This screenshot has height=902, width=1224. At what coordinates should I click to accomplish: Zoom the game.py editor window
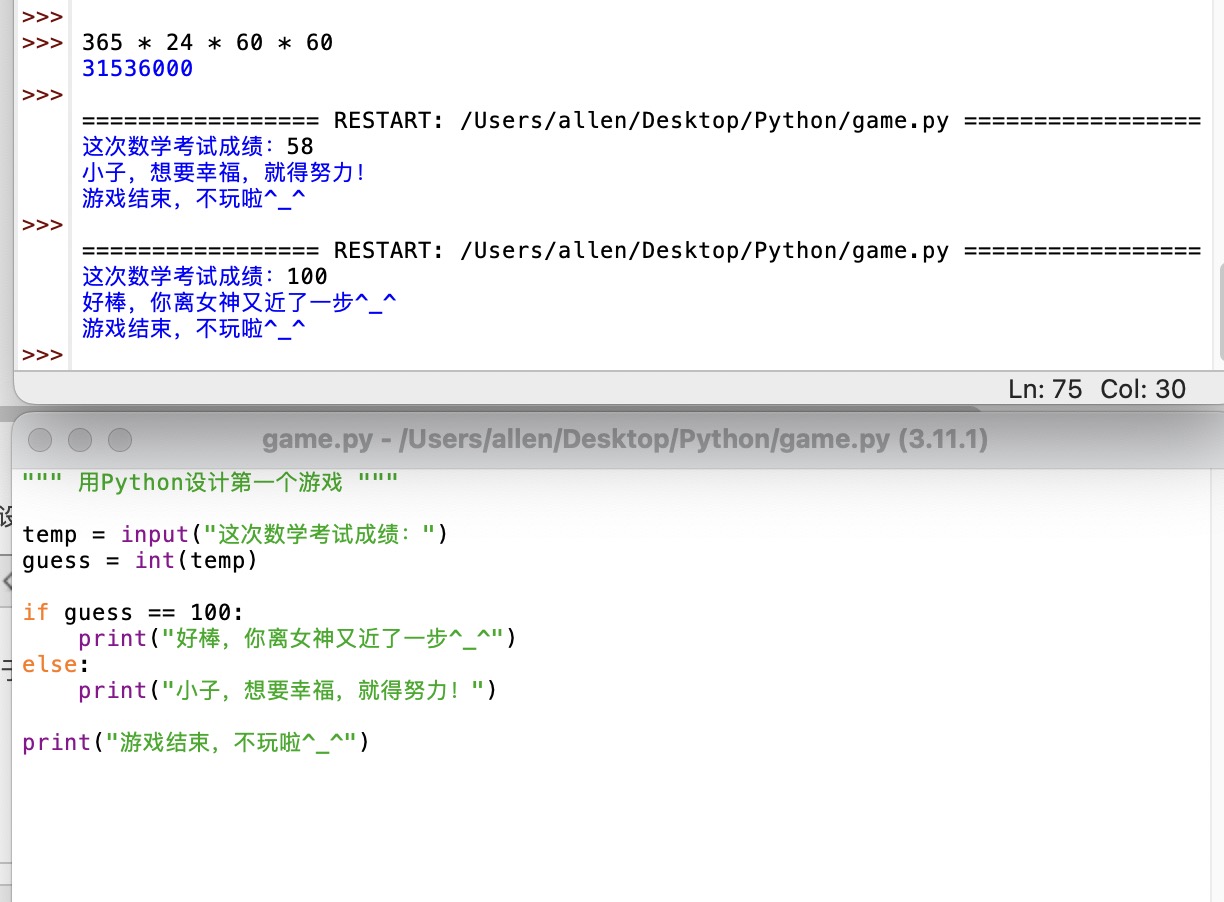(120, 439)
